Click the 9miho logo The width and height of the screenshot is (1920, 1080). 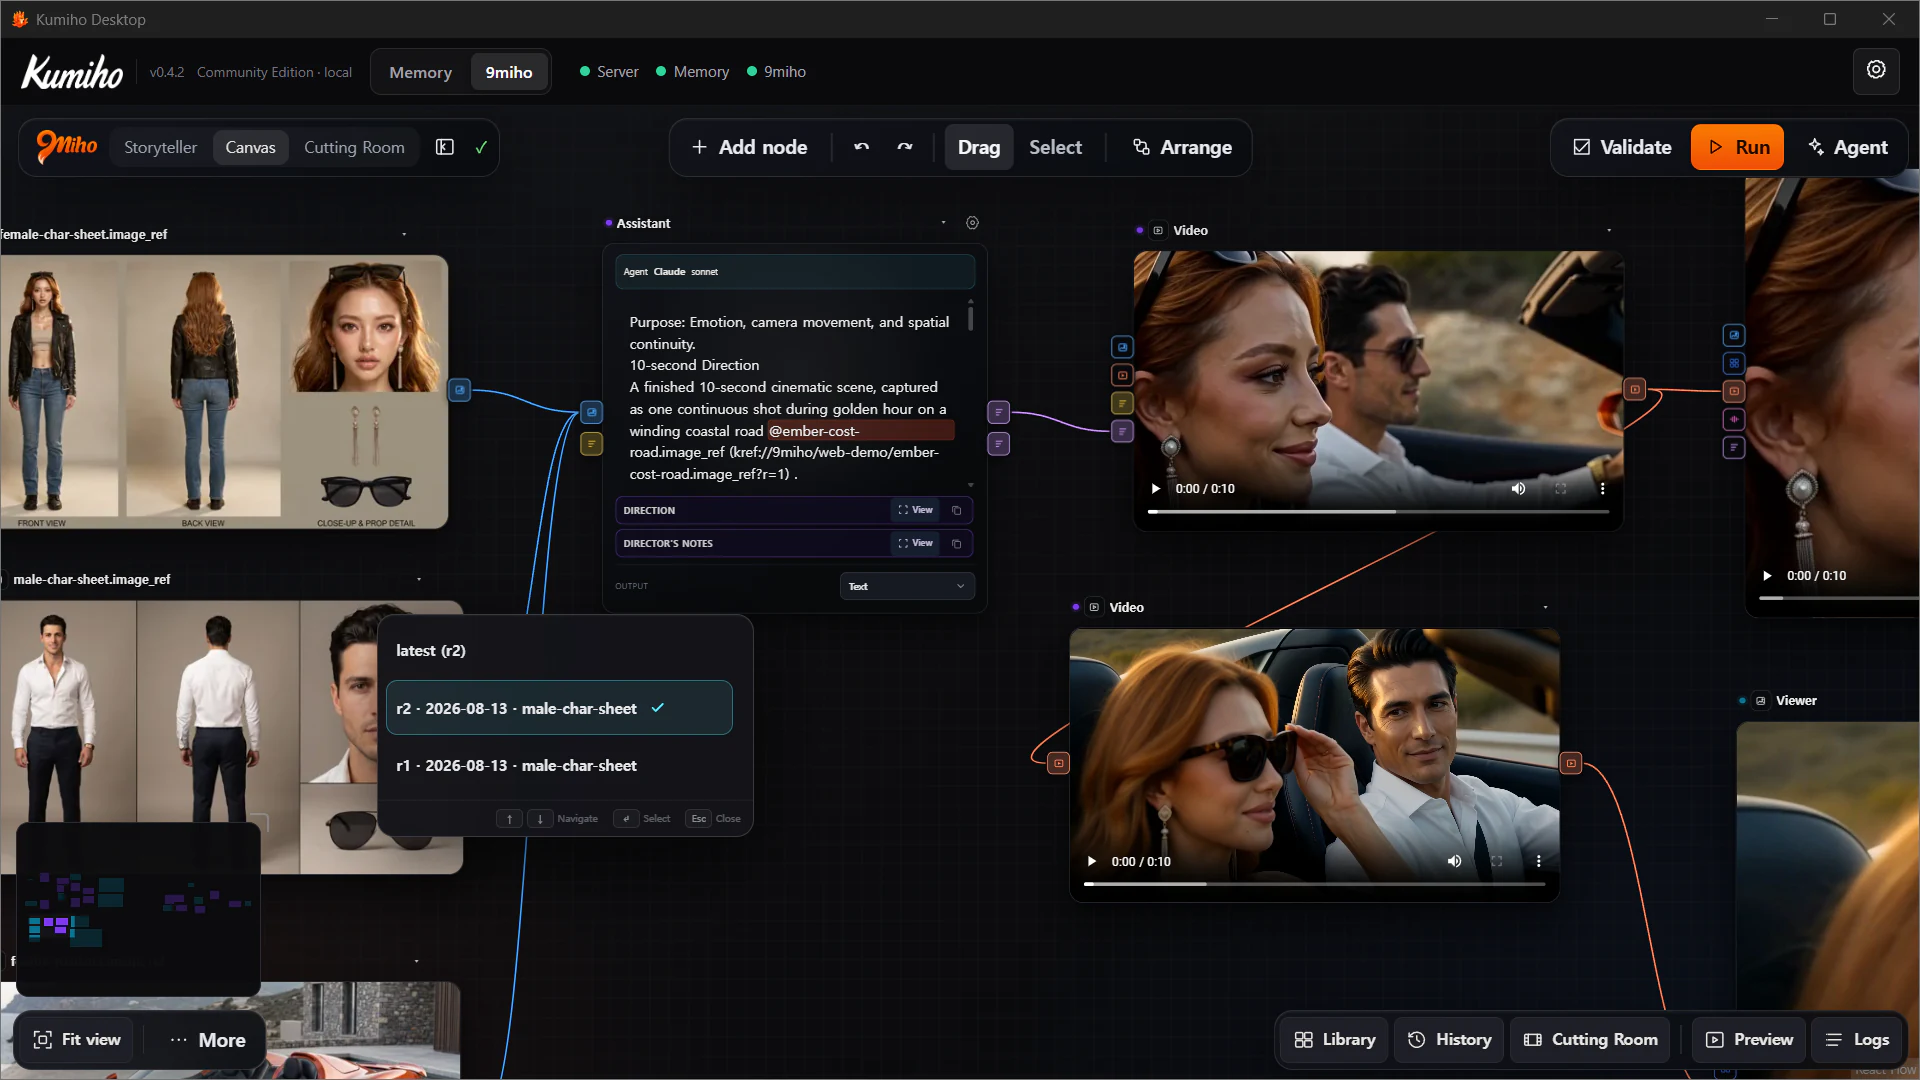point(67,147)
